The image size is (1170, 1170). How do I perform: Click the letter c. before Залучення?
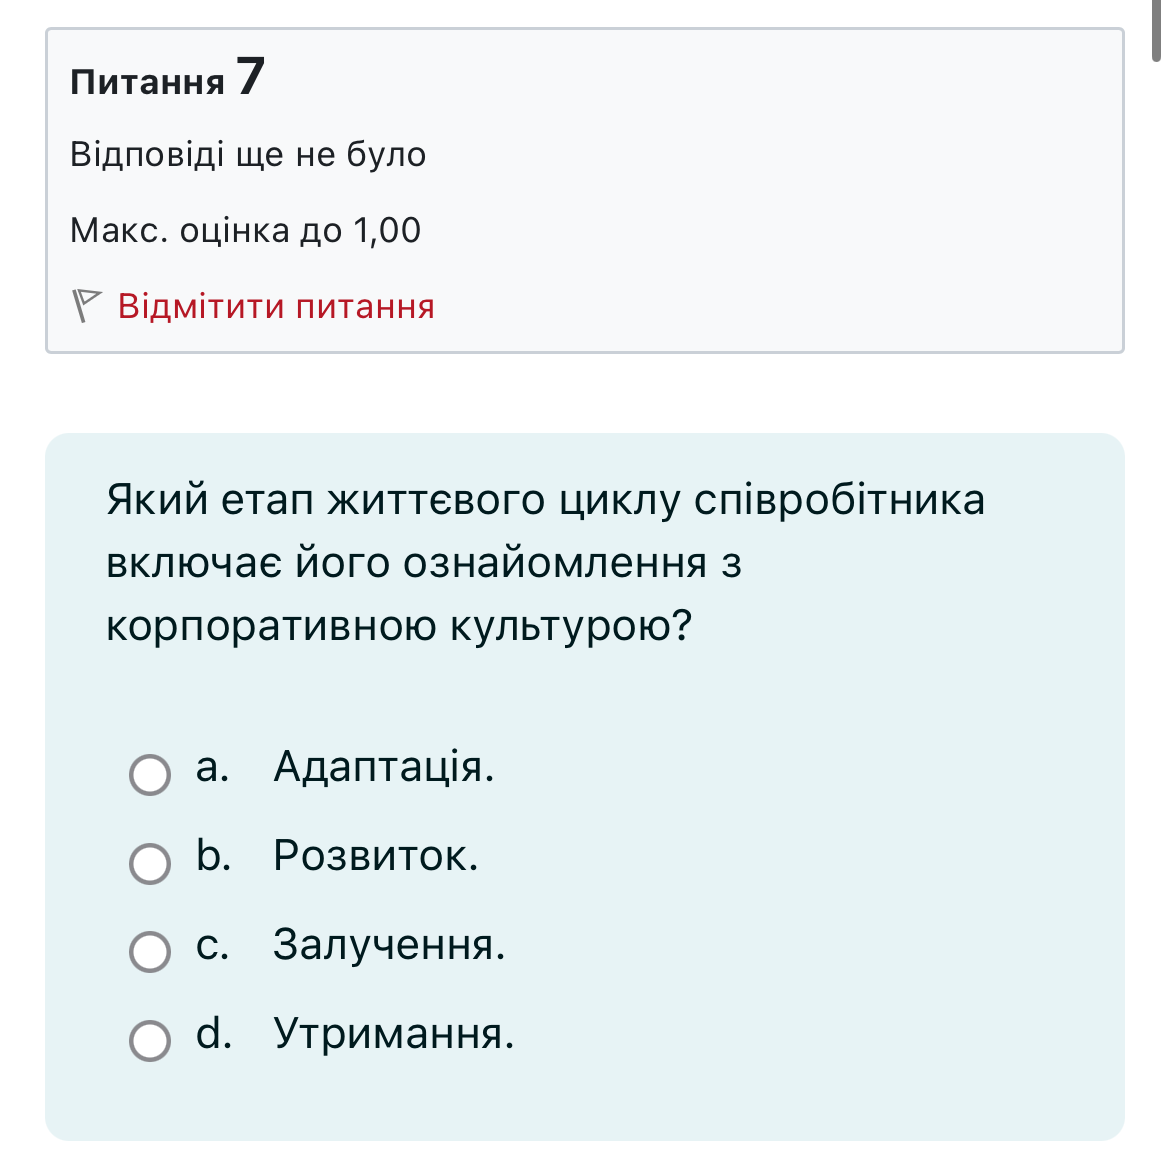212,944
